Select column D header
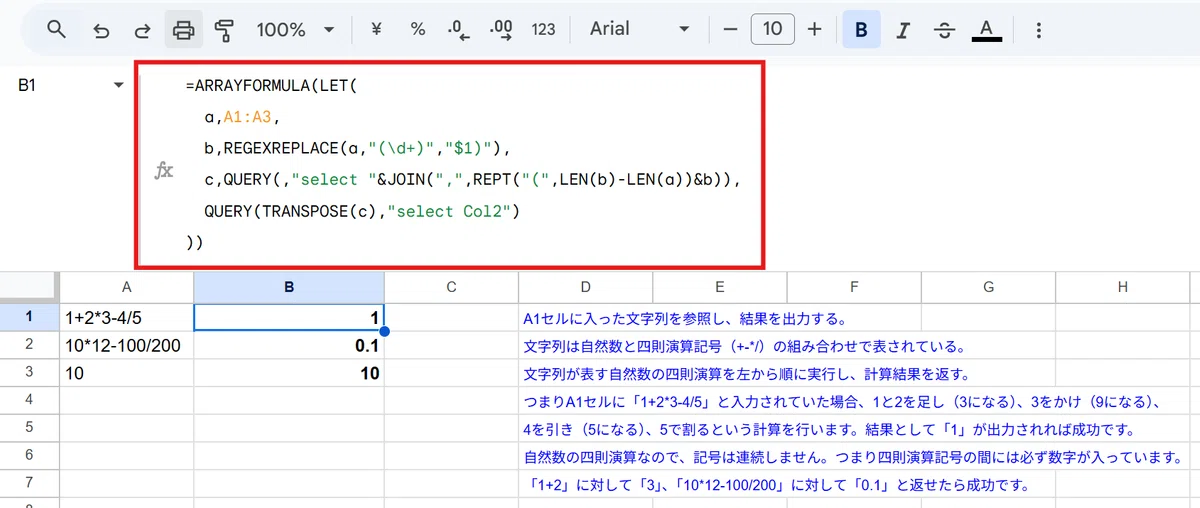 click(x=585, y=287)
